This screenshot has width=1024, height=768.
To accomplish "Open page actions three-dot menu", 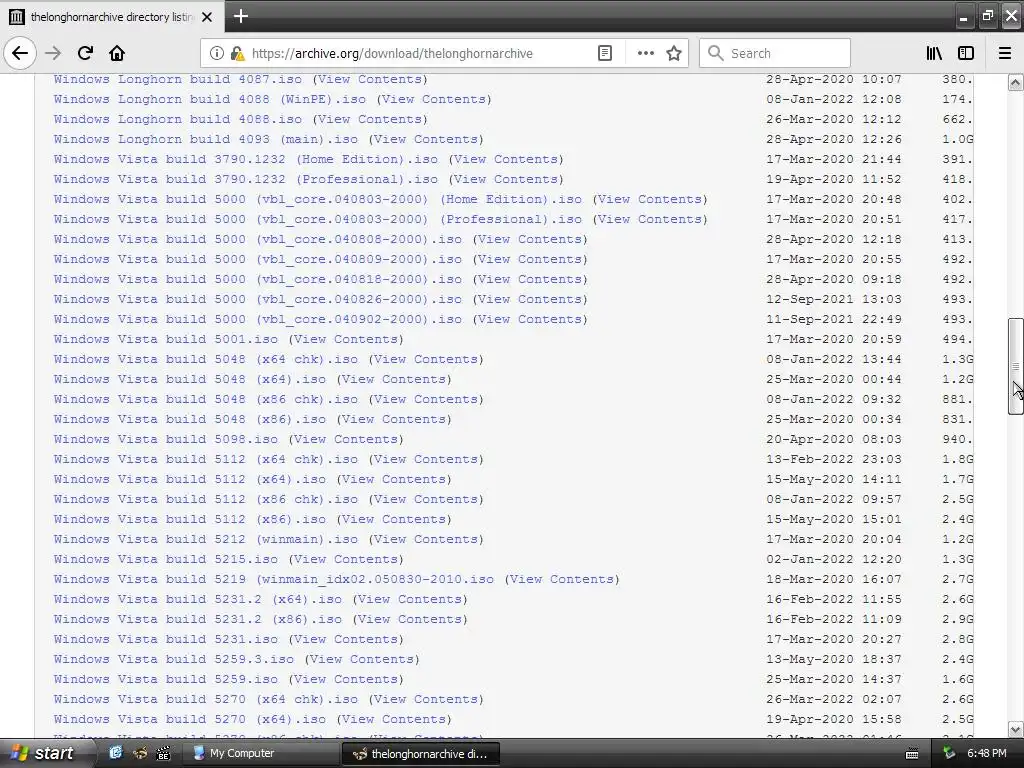I will tap(645, 54).
